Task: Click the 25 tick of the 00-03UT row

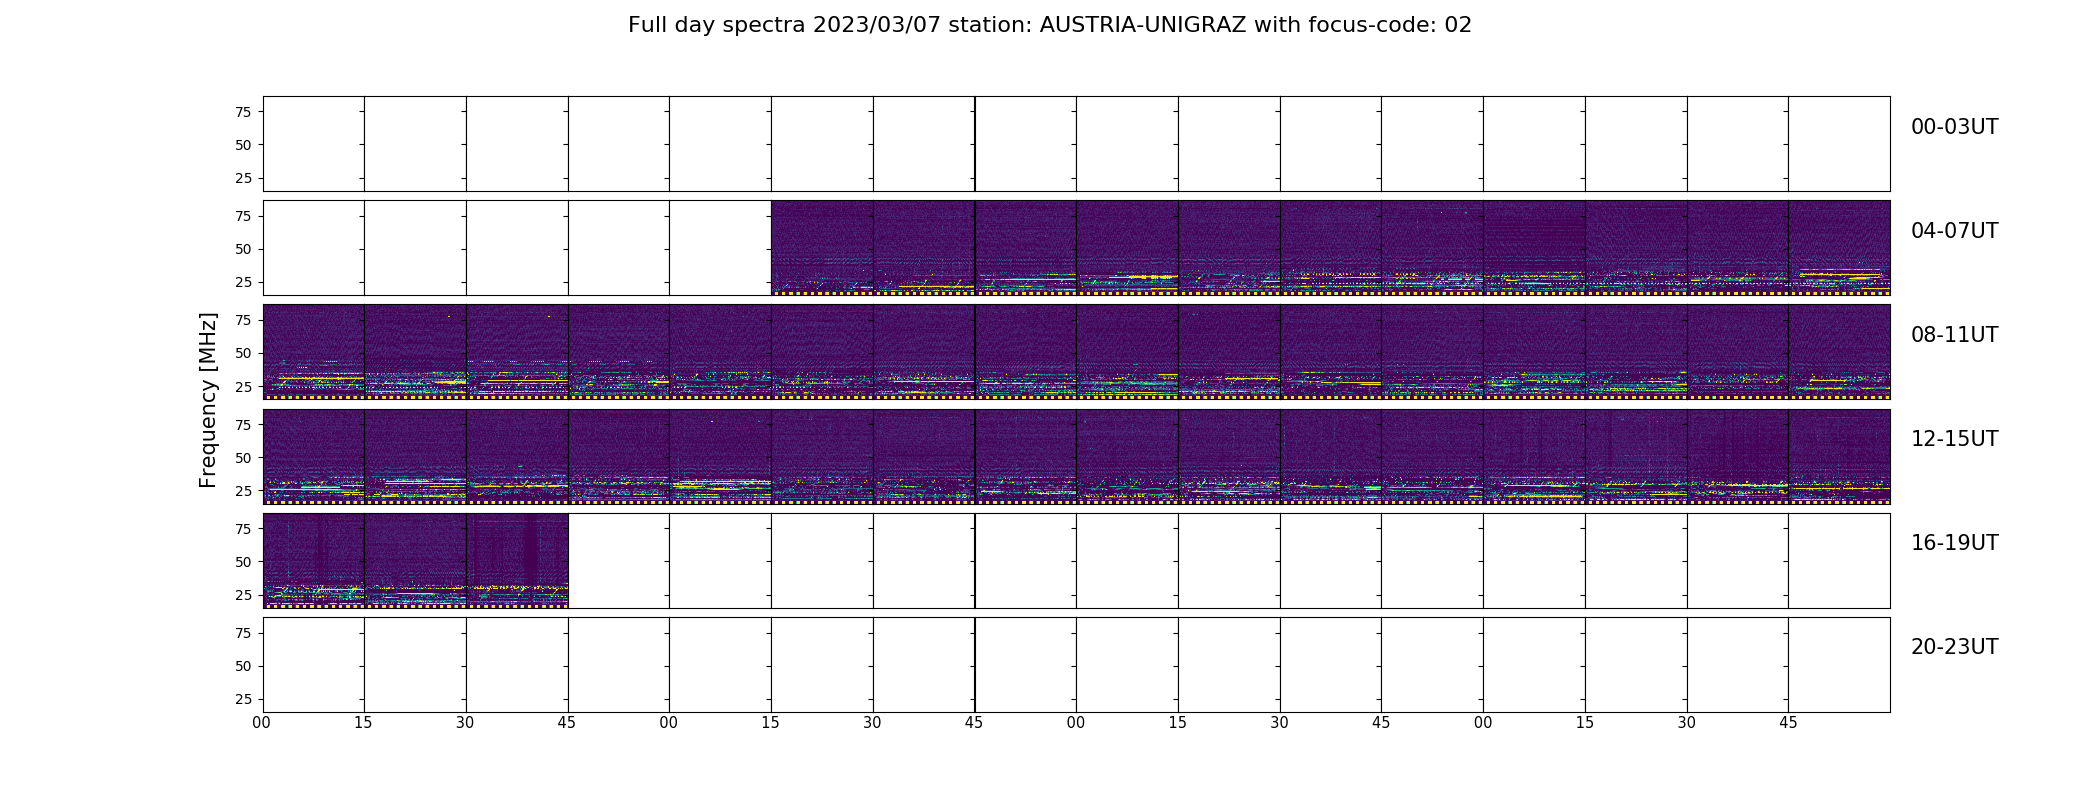Action: [243, 178]
